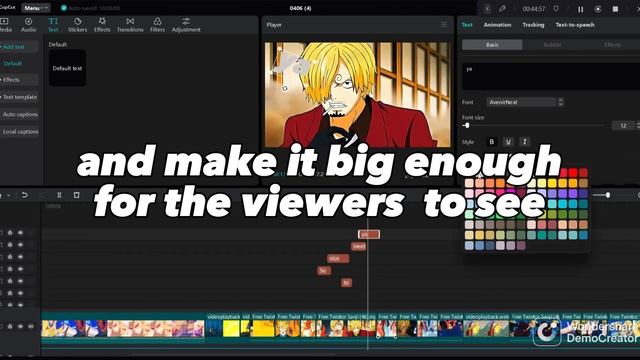Add the Default text preset thumbnail
The image size is (640, 360).
click(67, 68)
